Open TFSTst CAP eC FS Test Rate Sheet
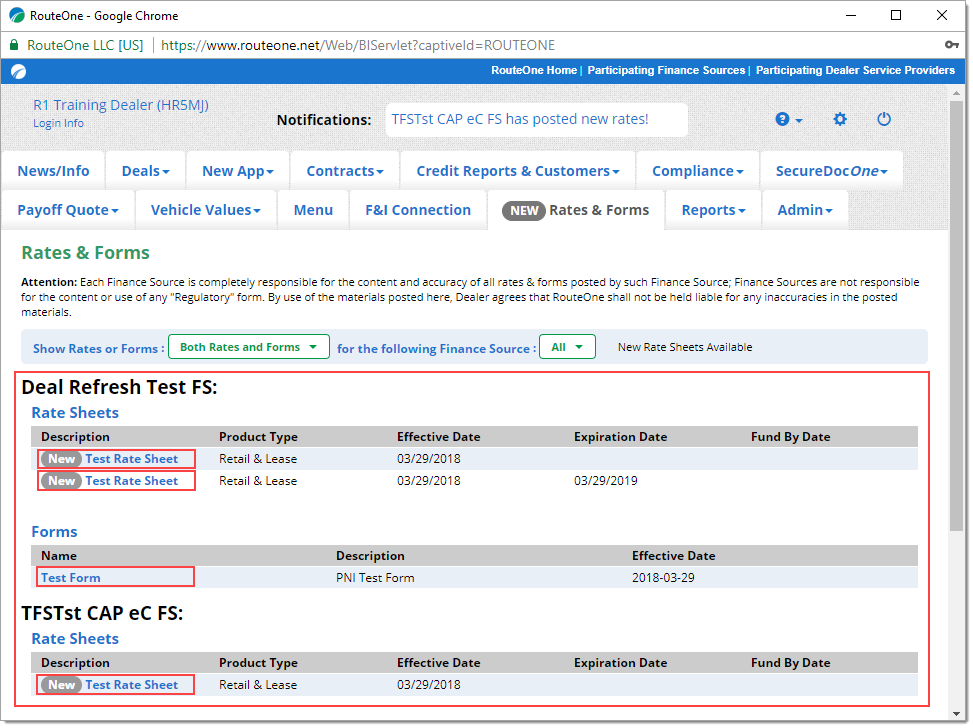The height and width of the screenshot is (728, 973). click(132, 685)
